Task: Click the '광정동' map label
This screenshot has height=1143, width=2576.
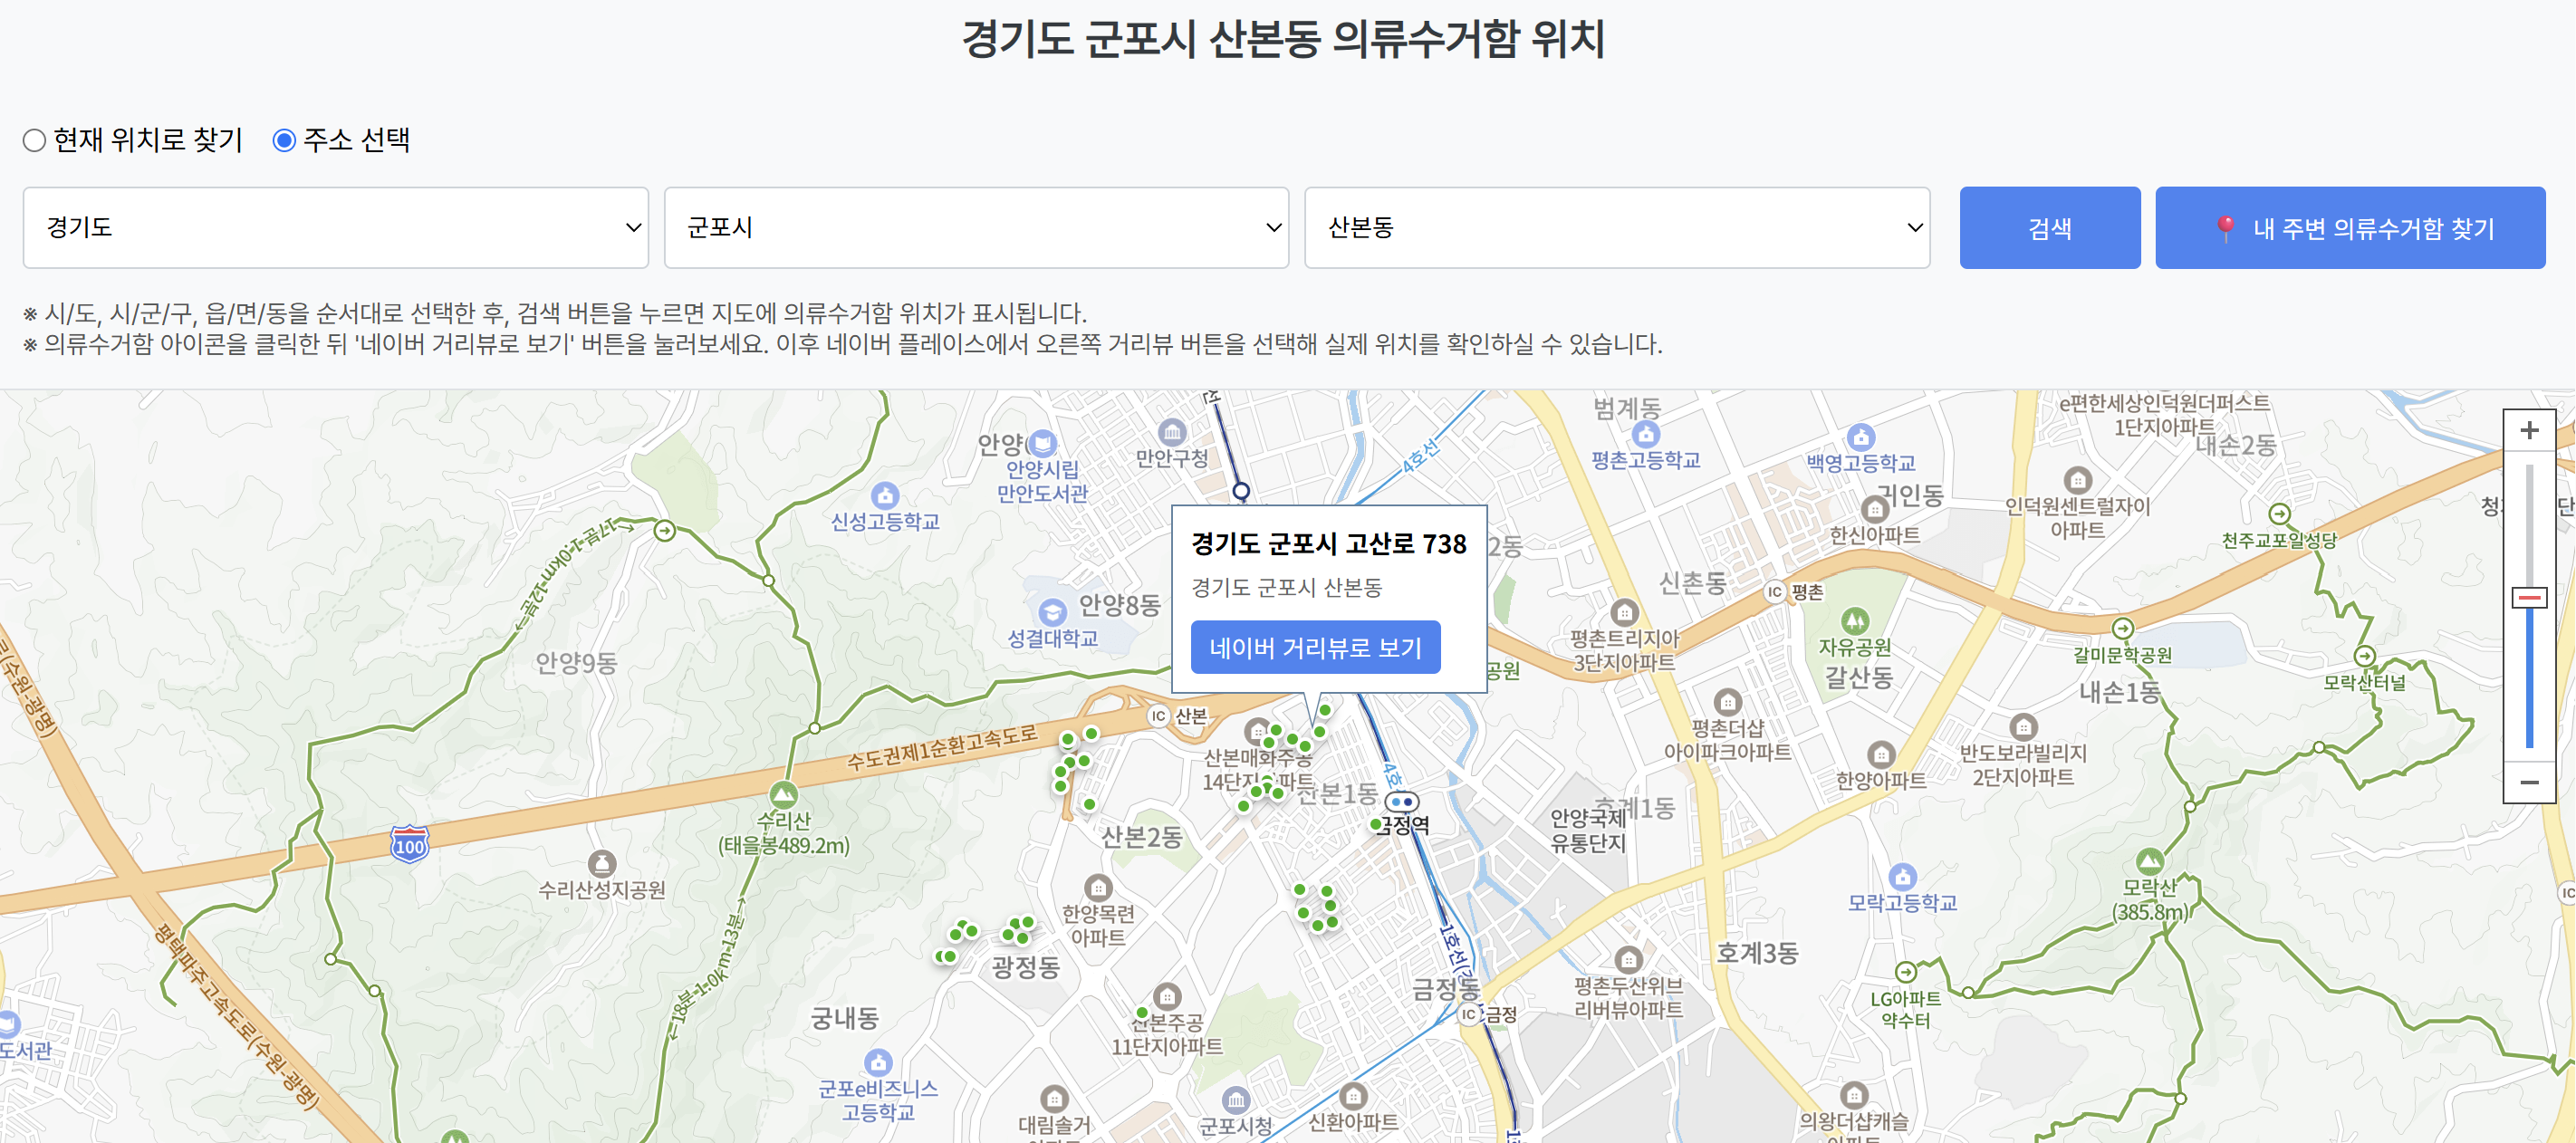Action: 1025,967
